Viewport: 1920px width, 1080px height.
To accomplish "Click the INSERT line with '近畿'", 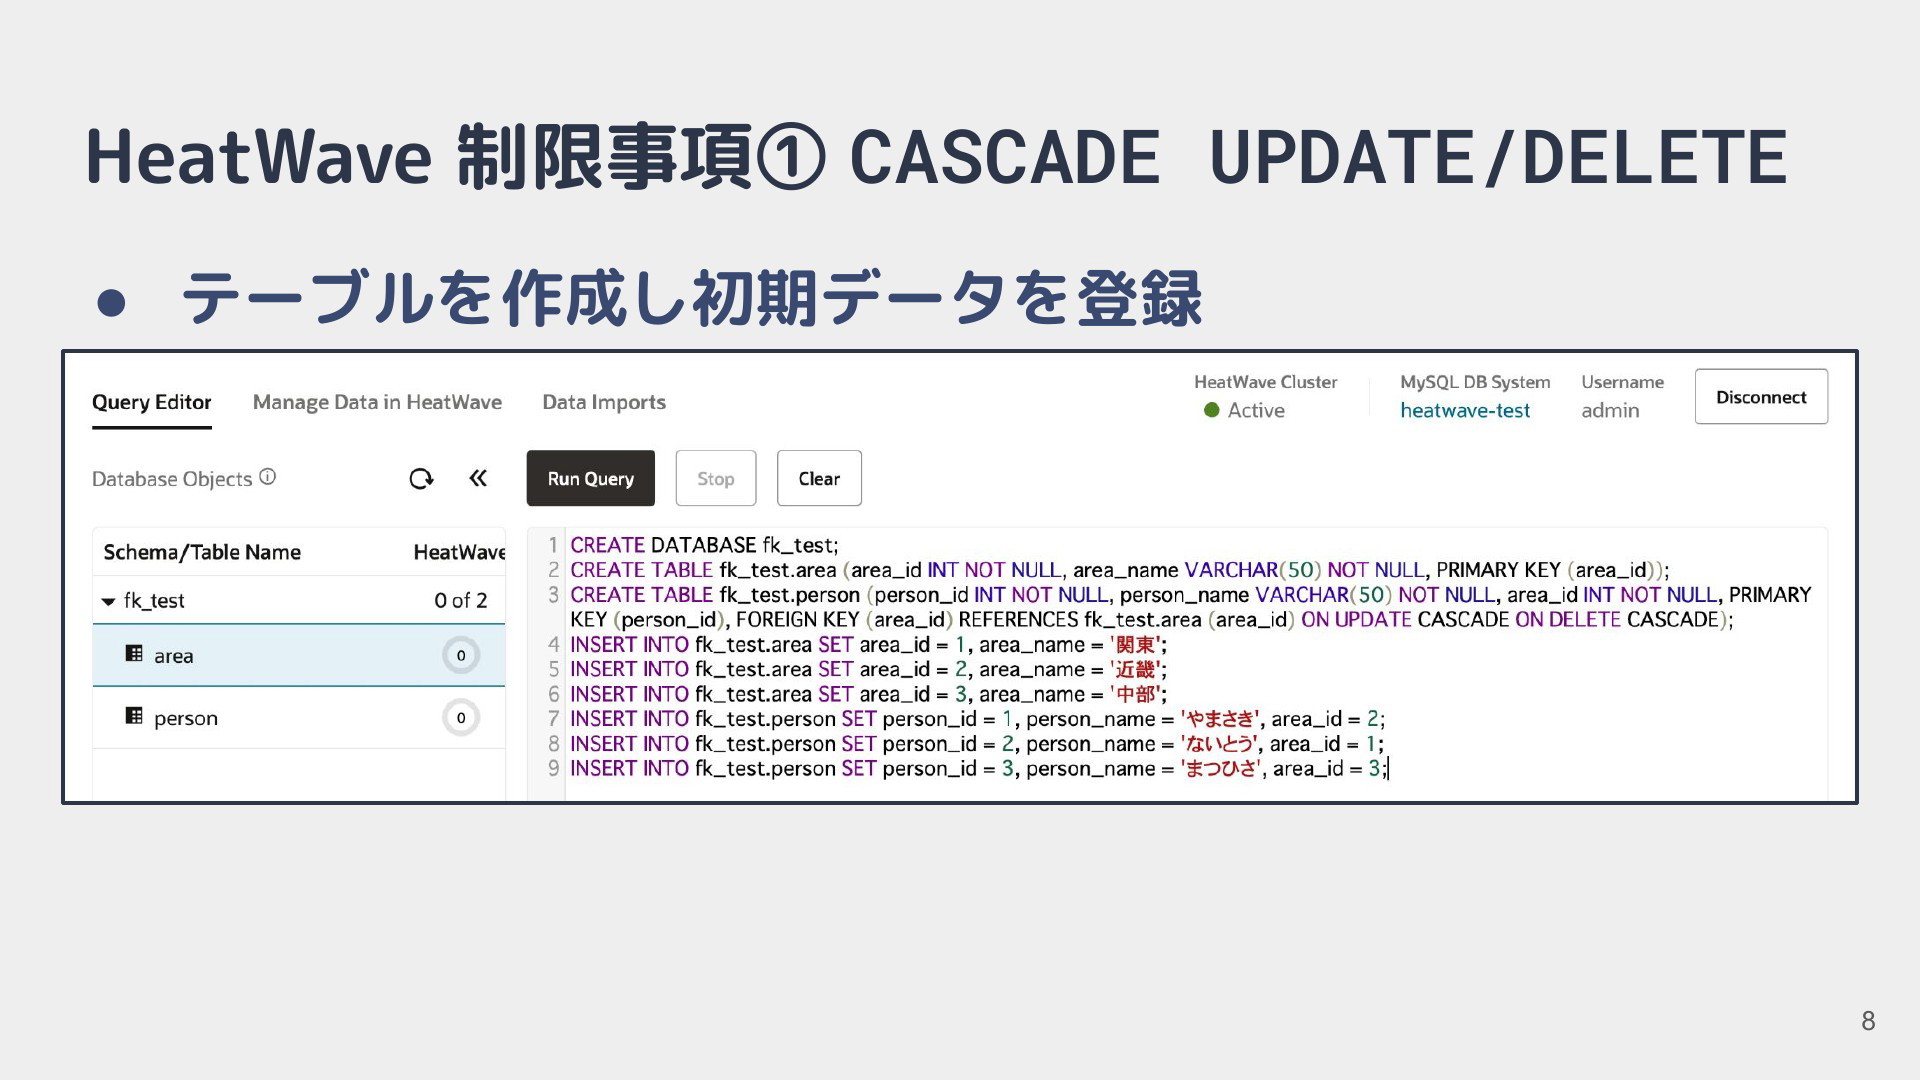I will (868, 670).
